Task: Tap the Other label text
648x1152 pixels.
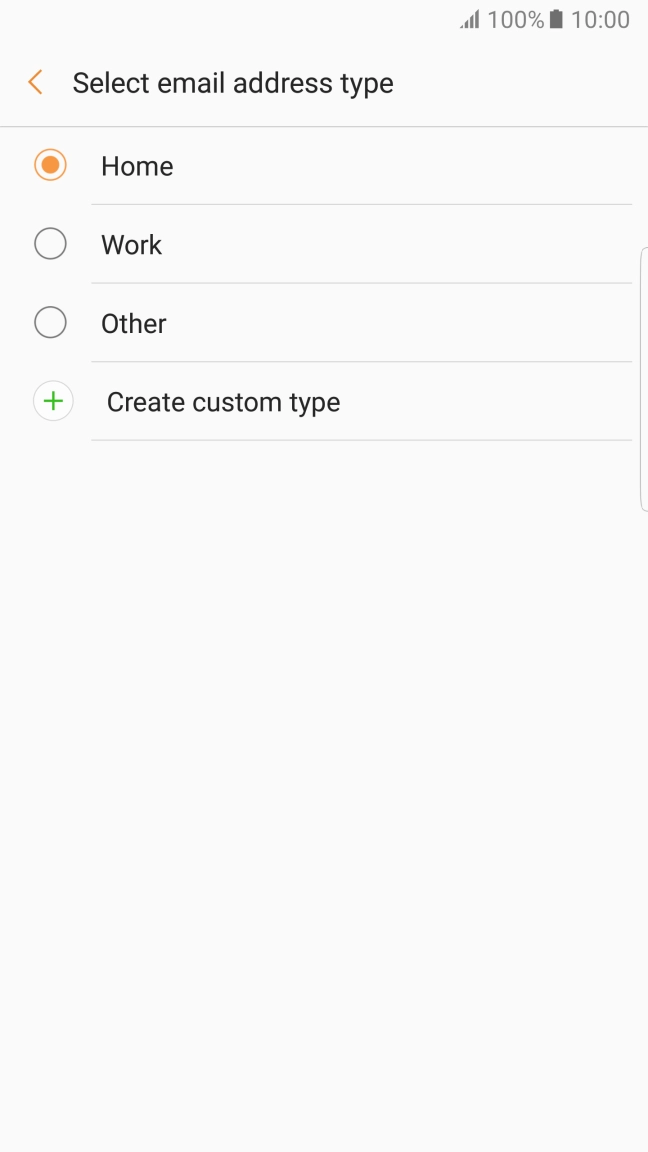Action: click(132, 323)
